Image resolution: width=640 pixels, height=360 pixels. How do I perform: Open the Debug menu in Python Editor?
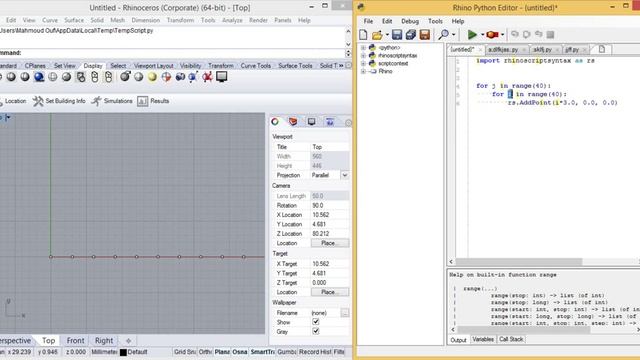coord(410,21)
